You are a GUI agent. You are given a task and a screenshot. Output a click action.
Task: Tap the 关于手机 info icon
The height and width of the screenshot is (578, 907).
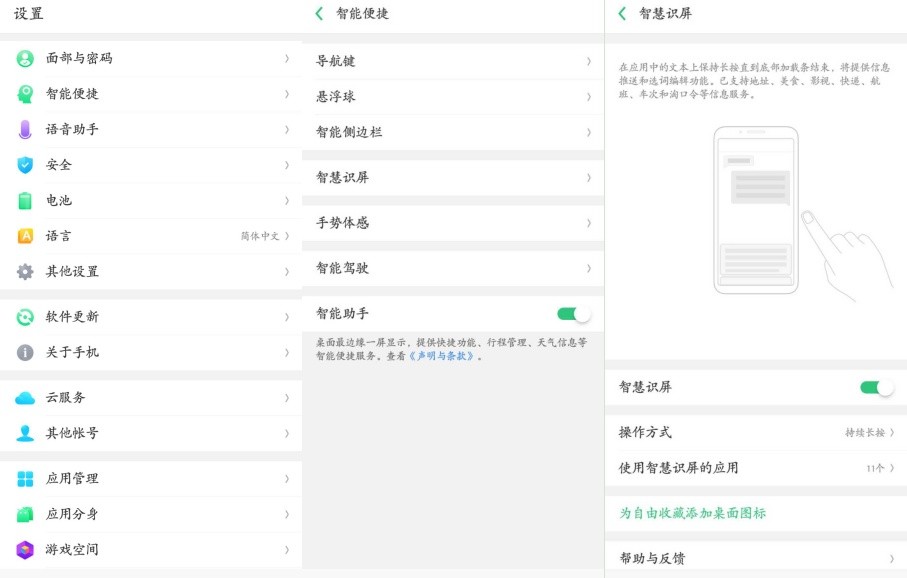coord(25,352)
